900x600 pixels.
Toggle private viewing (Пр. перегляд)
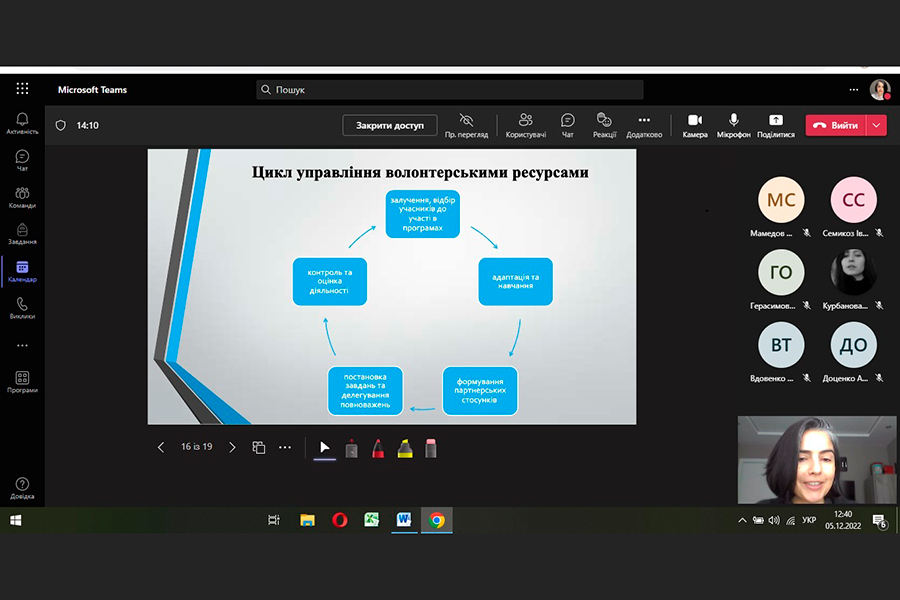pos(467,121)
